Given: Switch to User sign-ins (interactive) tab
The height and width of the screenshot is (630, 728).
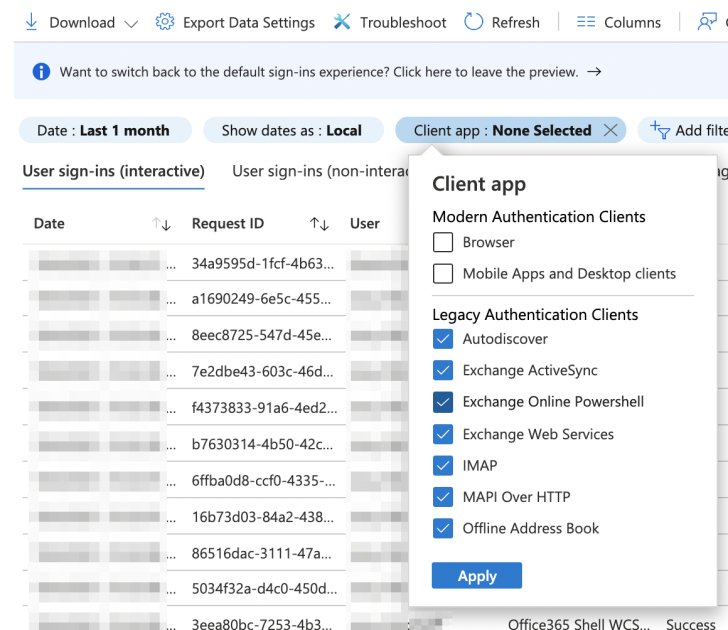Looking at the screenshot, I should [x=113, y=171].
